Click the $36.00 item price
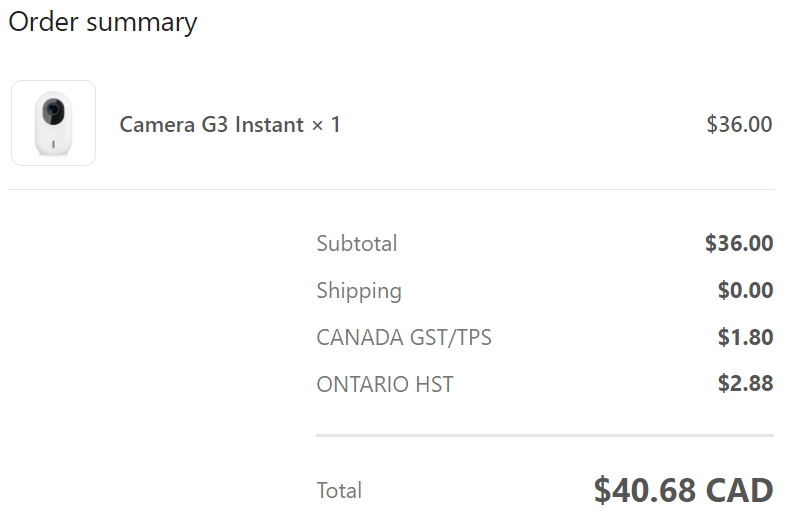790x518 pixels. (x=739, y=124)
